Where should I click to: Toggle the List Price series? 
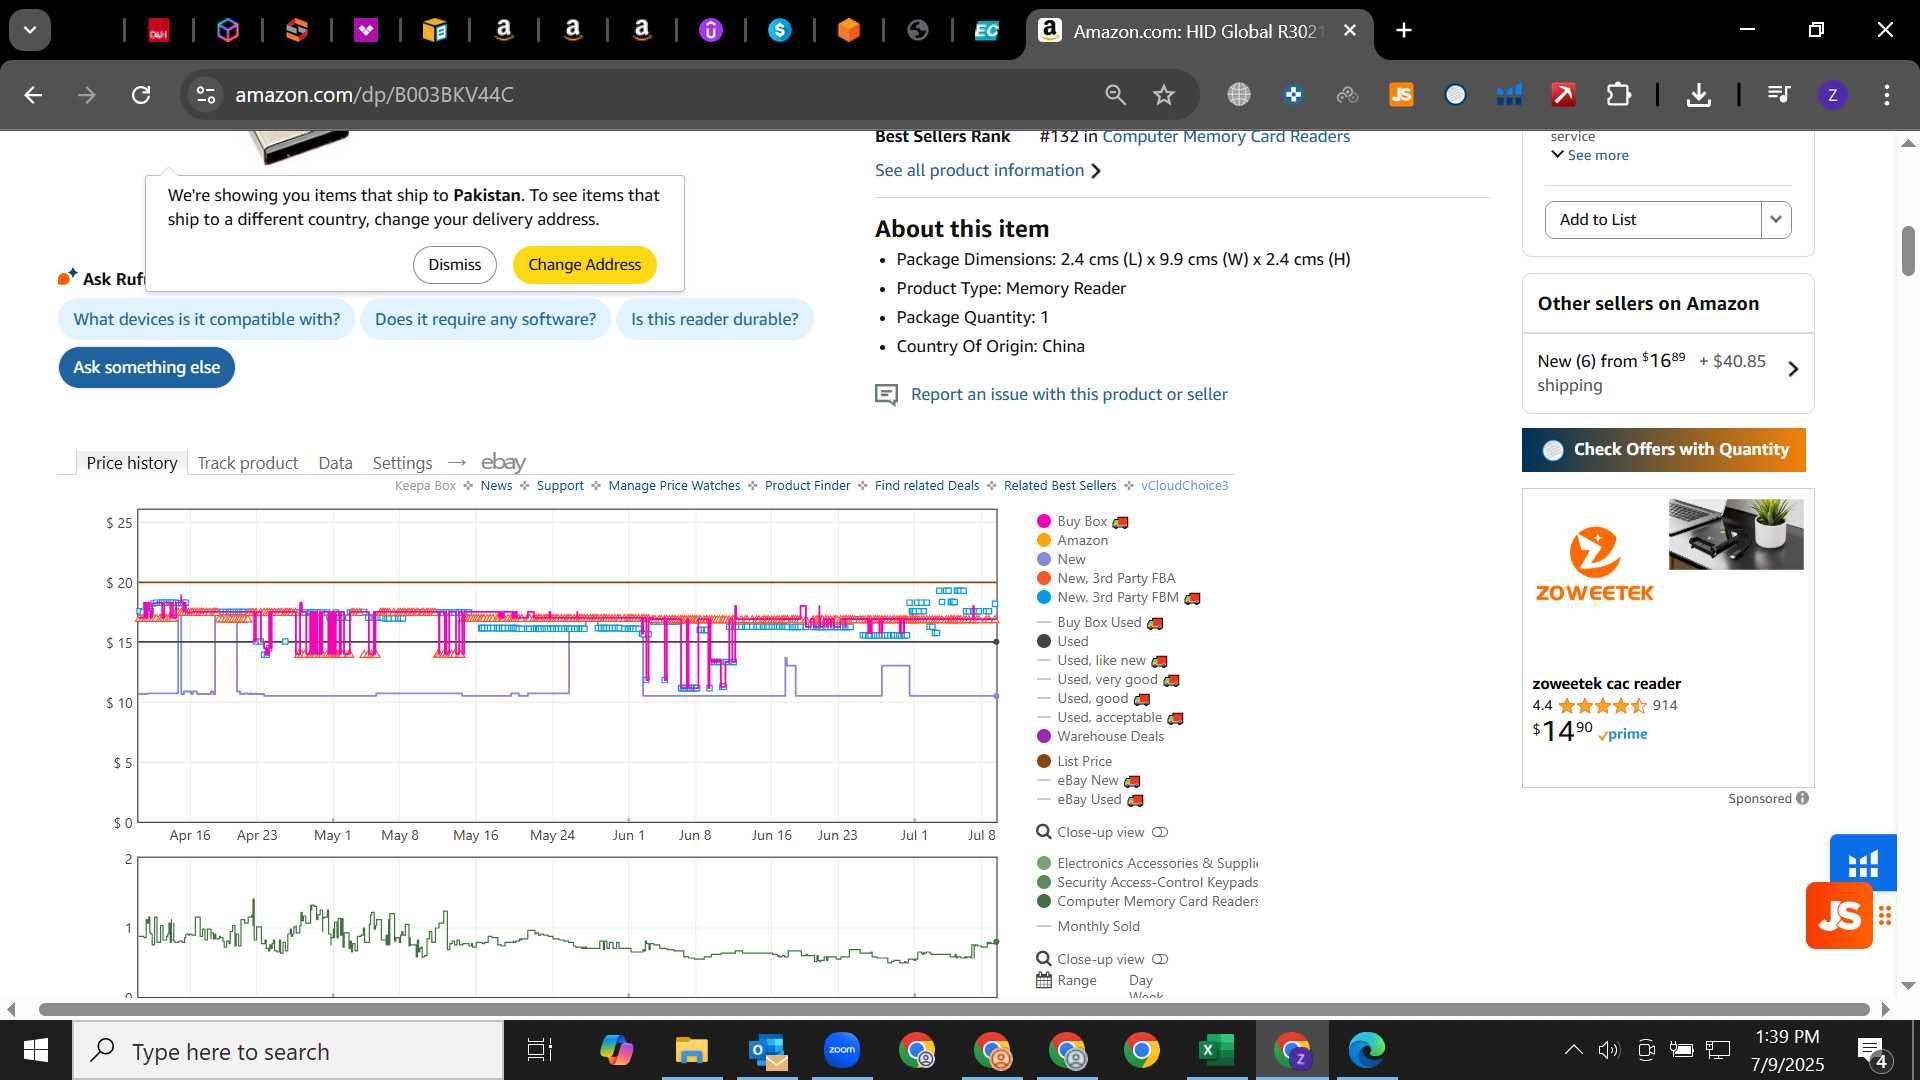pyautogui.click(x=1074, y=761)
